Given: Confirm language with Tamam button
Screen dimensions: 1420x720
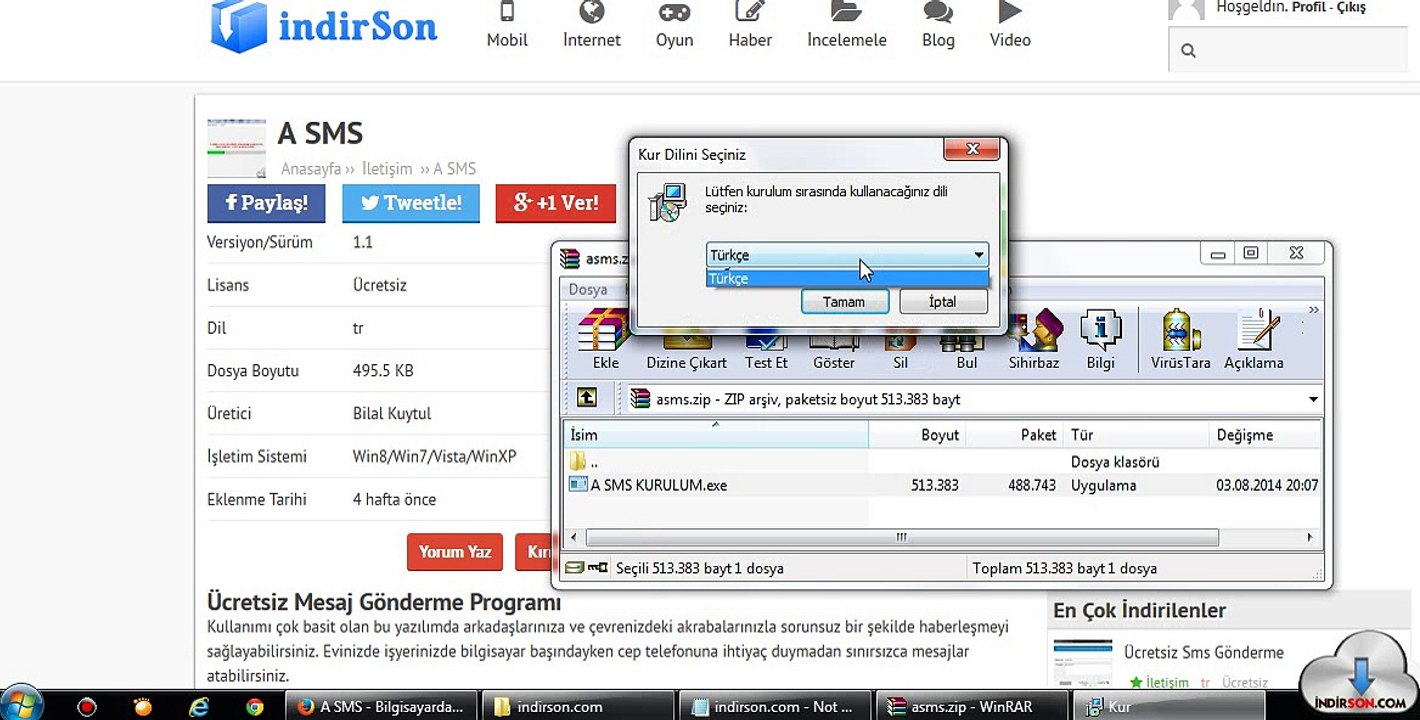Looking at the screenshot, I should (x=844, y=302).
